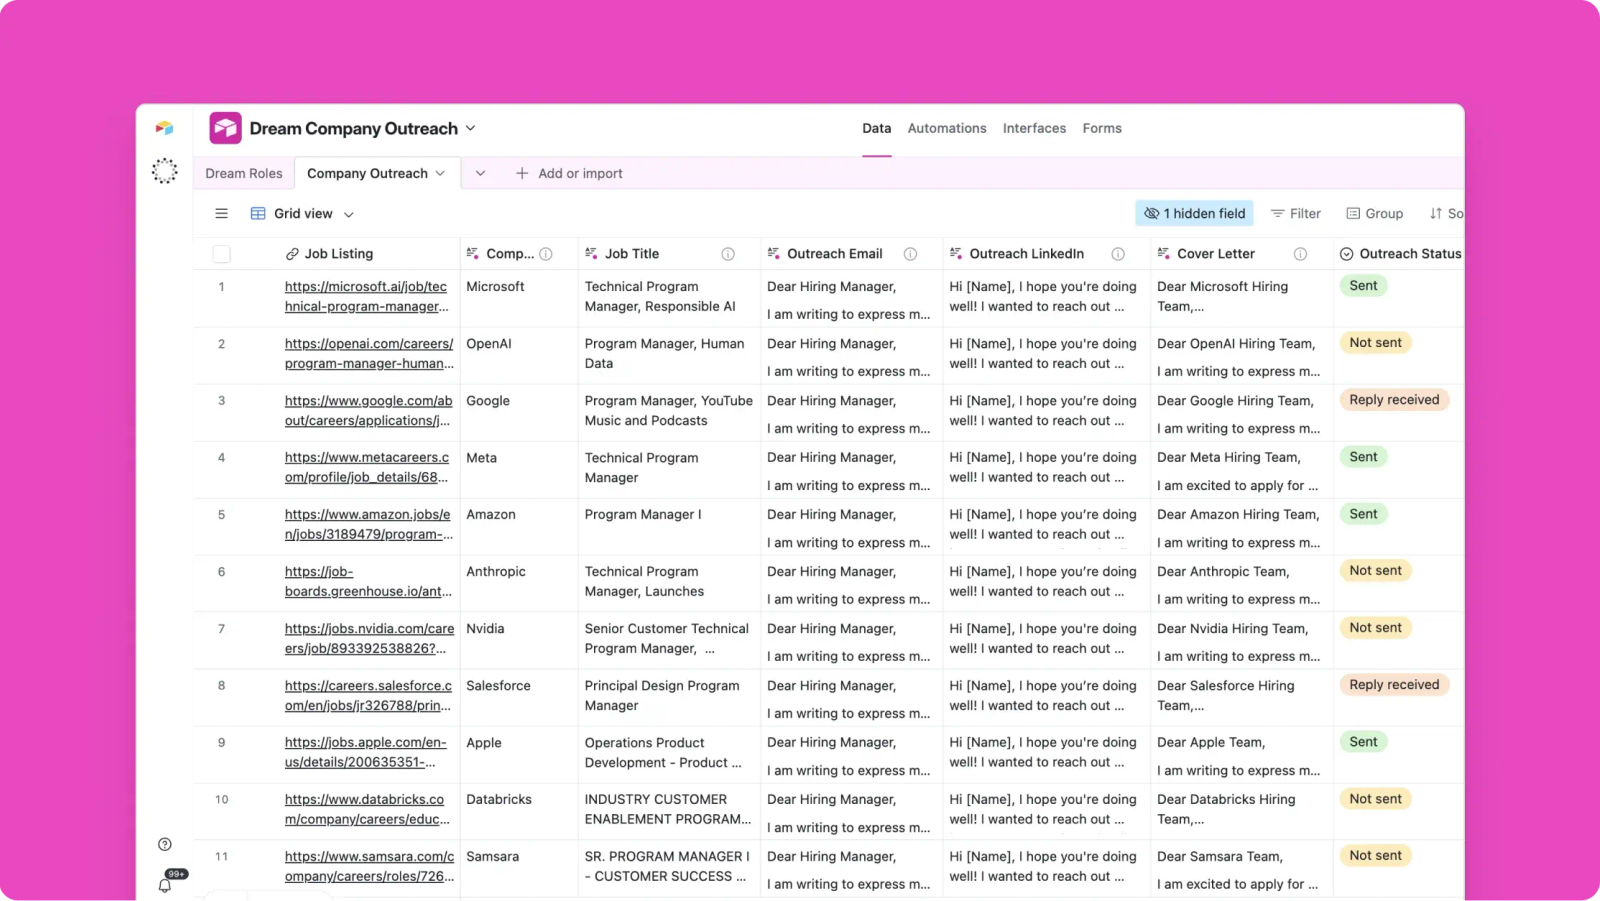Click the info icon in Company column header
Viewport: 1600px width, 901px height.
pos(546,254)
